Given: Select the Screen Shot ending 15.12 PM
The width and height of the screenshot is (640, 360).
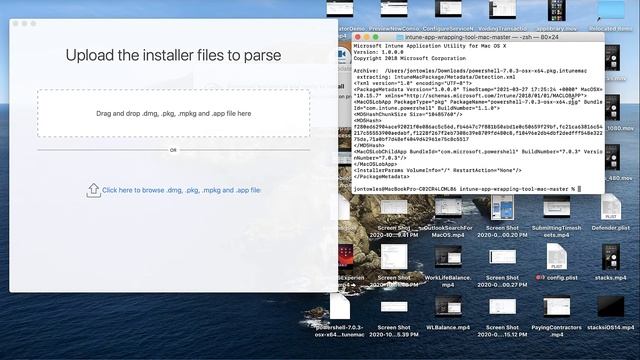Looking at the screenshot, I should (502, 307).
